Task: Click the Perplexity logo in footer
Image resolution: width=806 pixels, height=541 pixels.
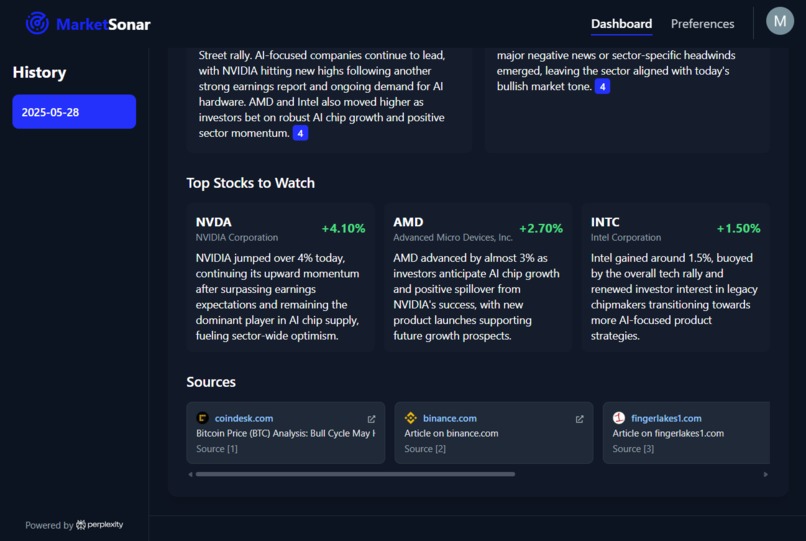Action: tap(100, 525)
